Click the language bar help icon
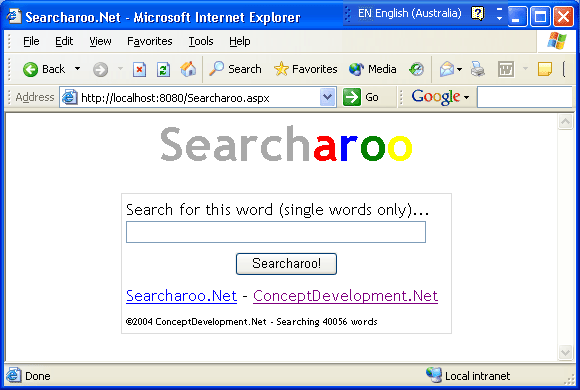The width and height of the screenshot is (580, 390). pos(478,14)
